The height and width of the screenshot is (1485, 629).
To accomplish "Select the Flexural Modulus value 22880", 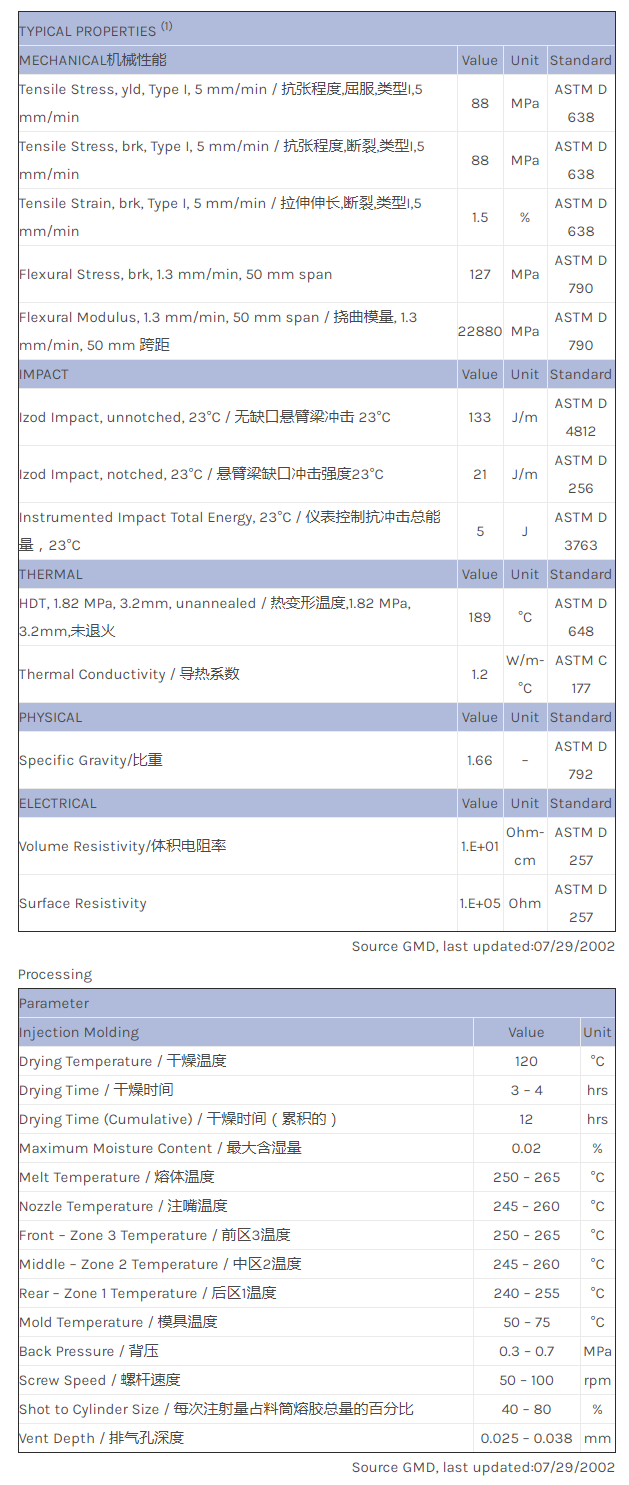I will tap(480, 331).
